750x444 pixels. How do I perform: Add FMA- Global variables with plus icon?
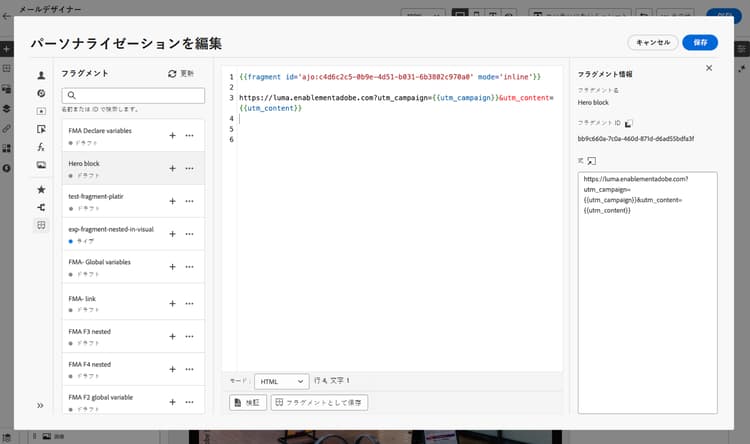pyautogui.click(x=172, y=266)
